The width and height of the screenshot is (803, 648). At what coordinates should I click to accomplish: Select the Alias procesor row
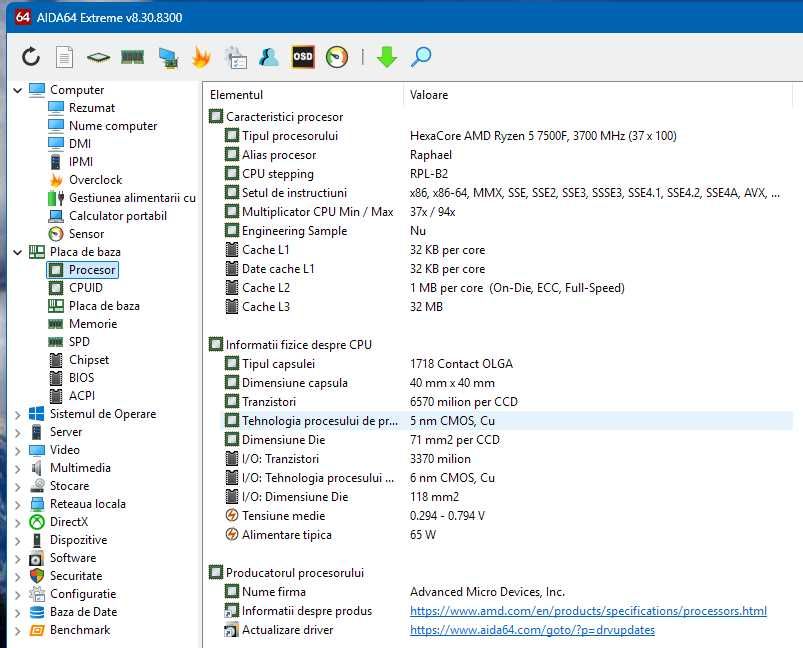[507, 155]
